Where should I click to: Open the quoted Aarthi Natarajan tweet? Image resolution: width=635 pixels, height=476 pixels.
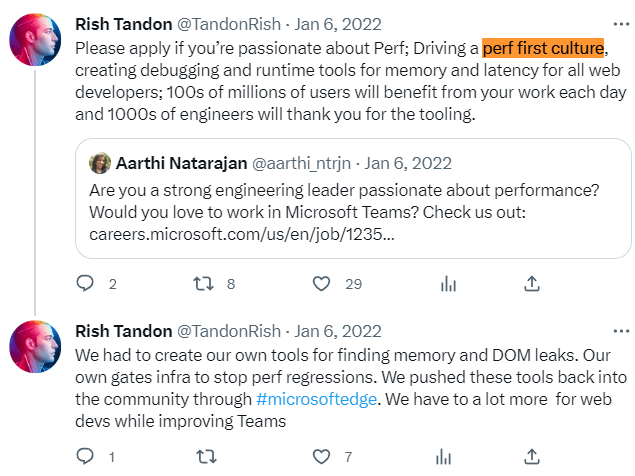click(353, 199)
